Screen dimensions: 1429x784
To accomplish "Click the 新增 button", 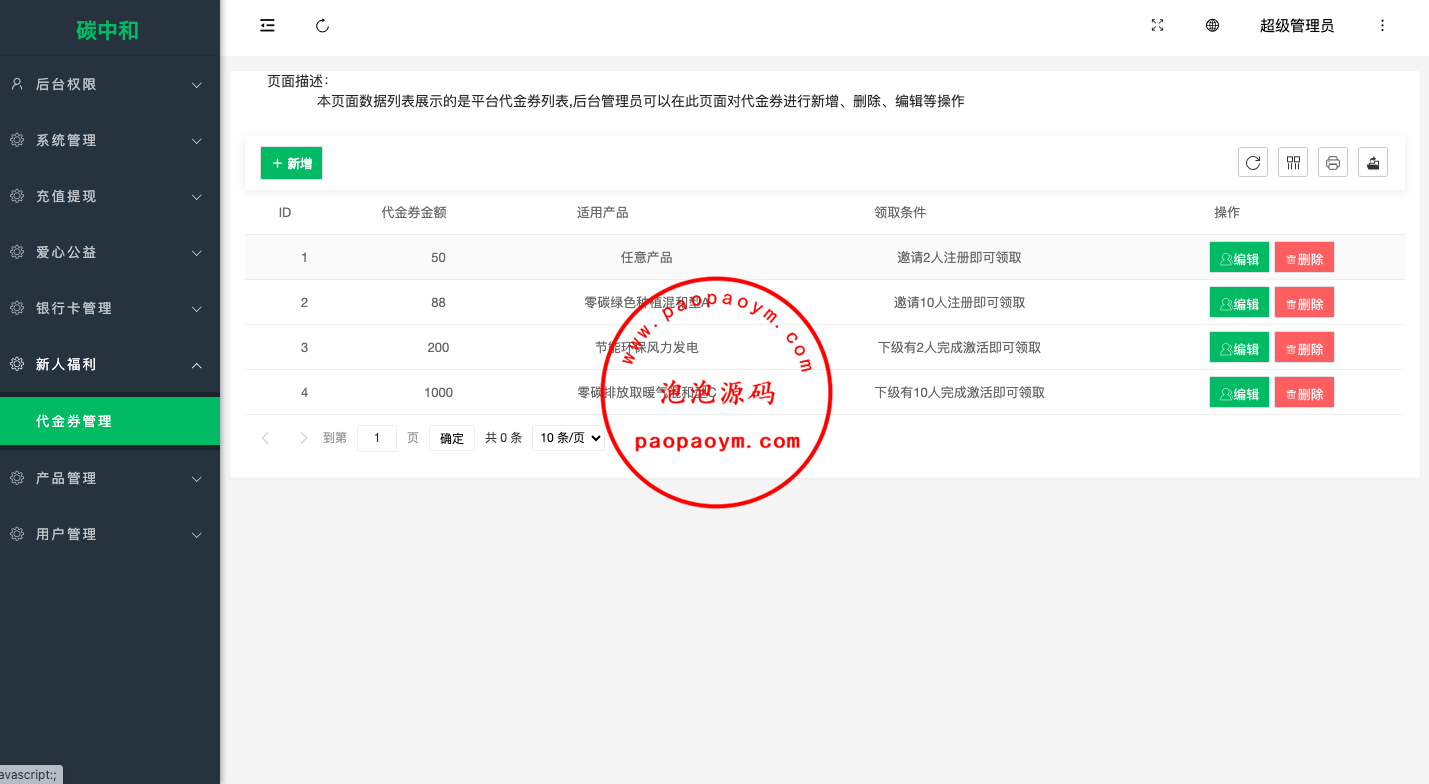I will (291, 163).
